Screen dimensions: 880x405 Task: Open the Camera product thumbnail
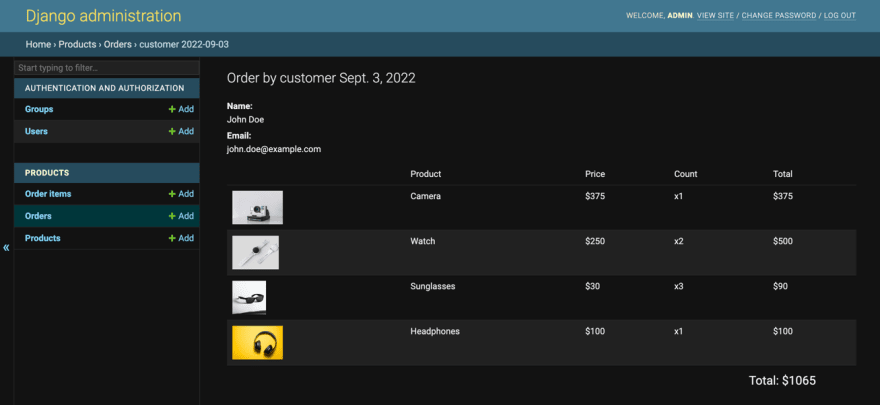click(x=258, y=208)
